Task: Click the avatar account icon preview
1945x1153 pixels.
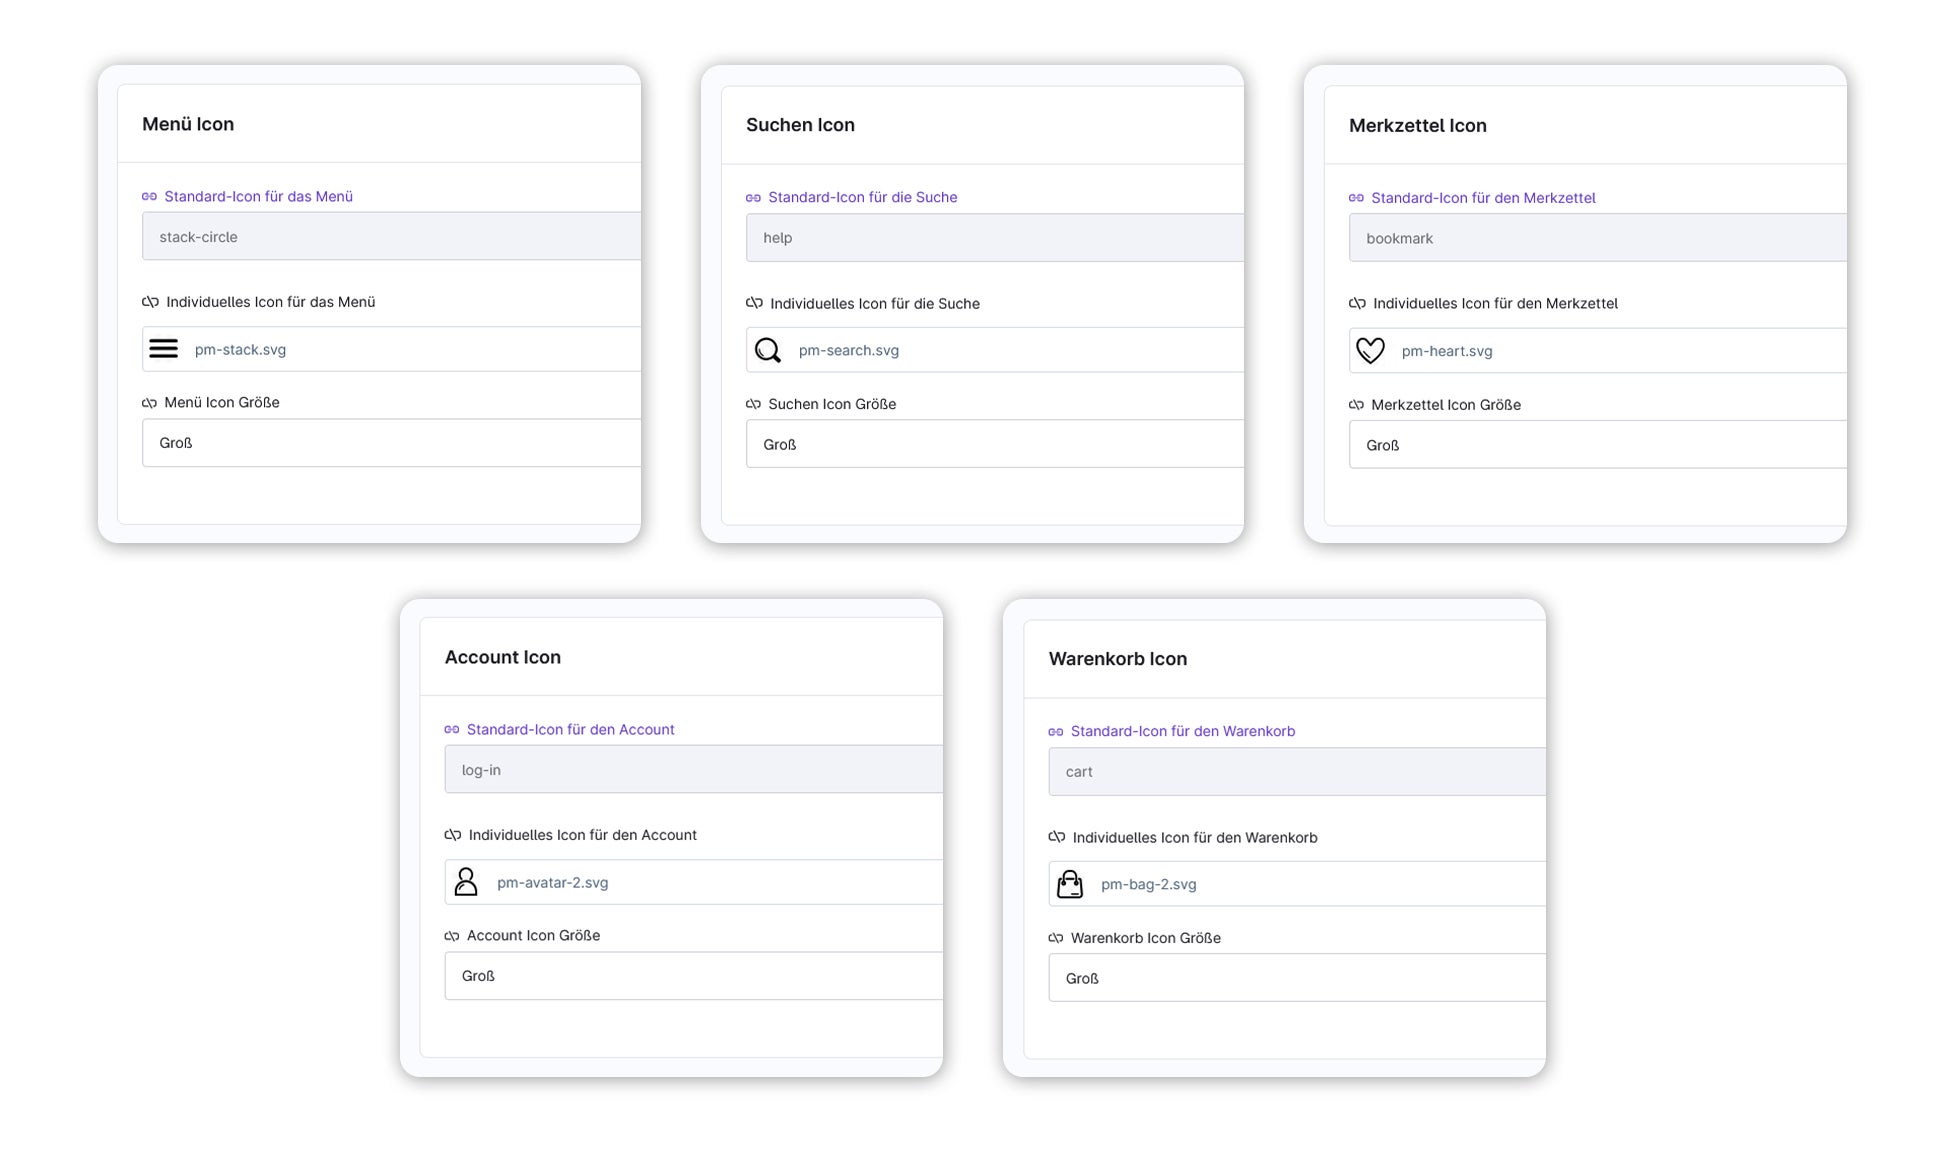Action: [466, 882]
